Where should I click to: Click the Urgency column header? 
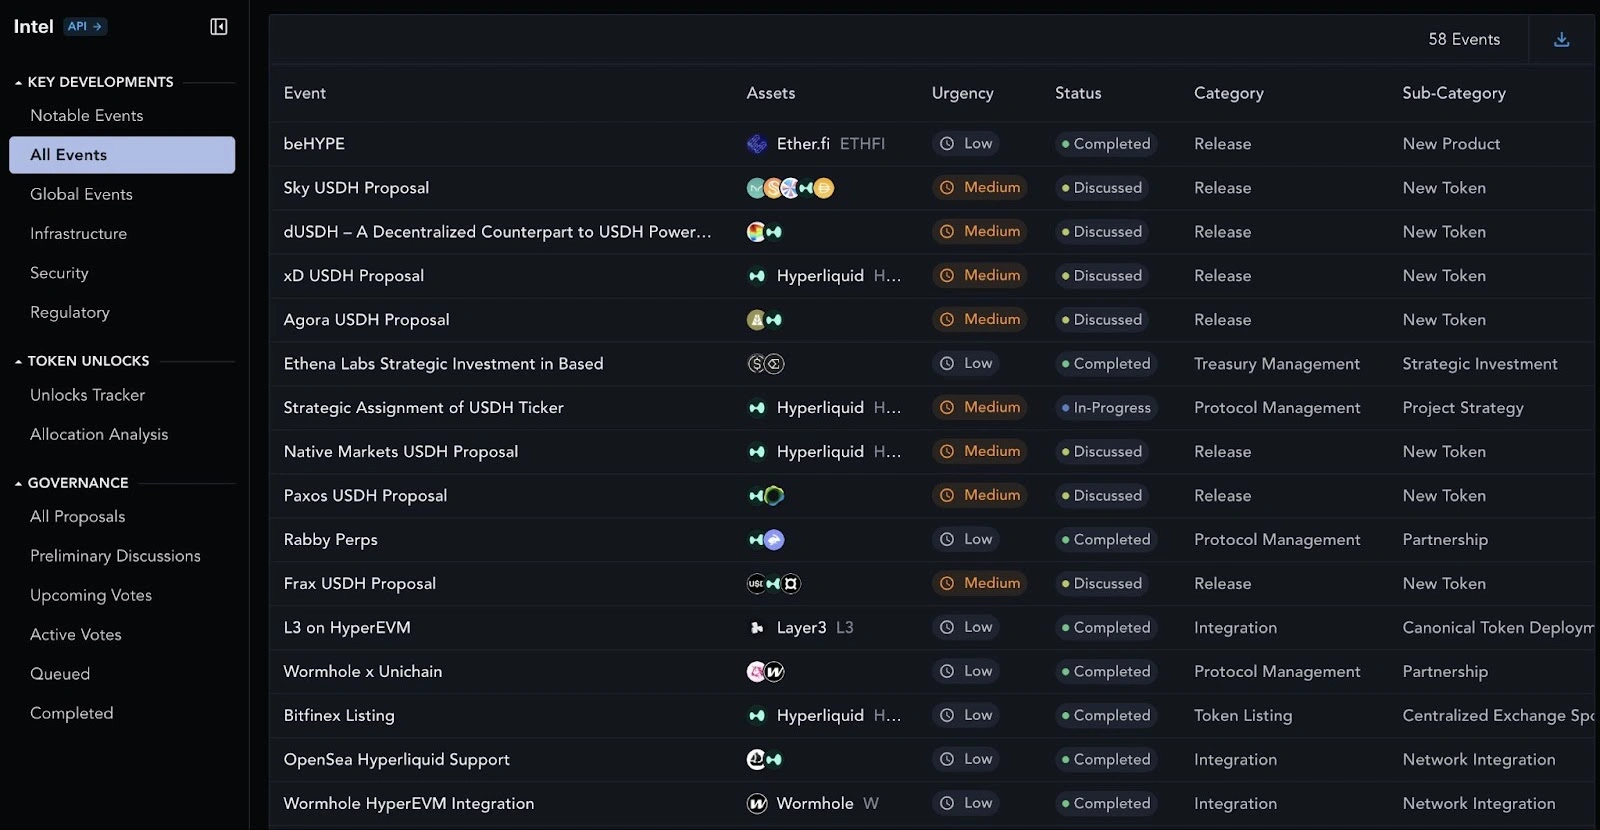pos(962,93)
